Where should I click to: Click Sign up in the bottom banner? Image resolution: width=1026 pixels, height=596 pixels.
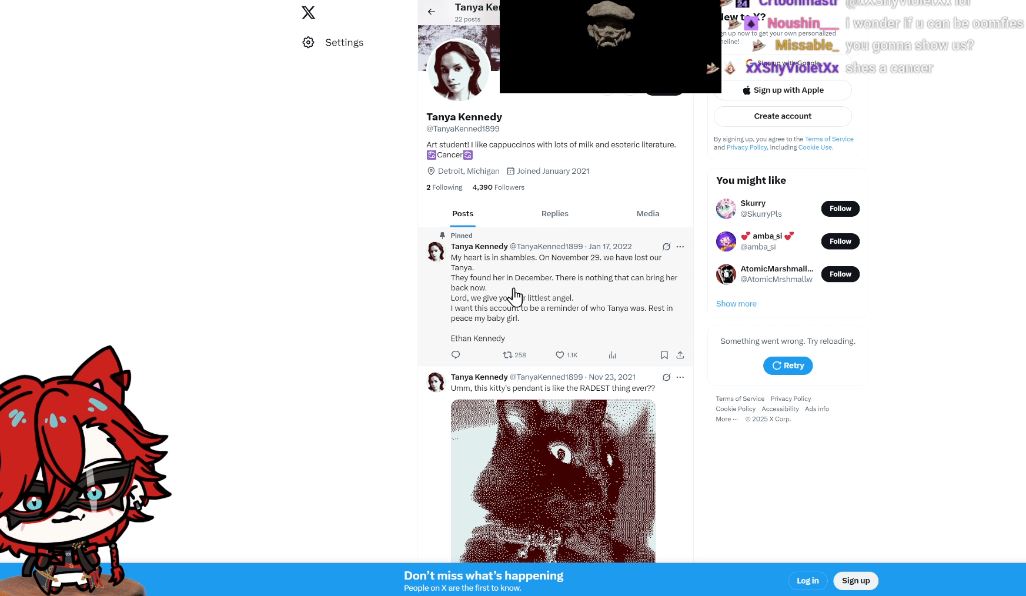(x=855, y=581)
